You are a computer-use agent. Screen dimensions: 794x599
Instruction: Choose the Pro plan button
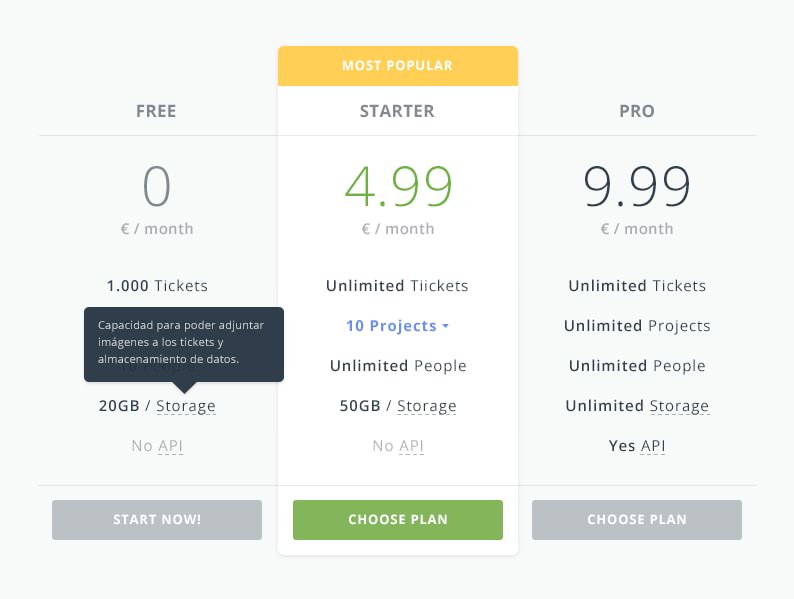pos(637,520)
